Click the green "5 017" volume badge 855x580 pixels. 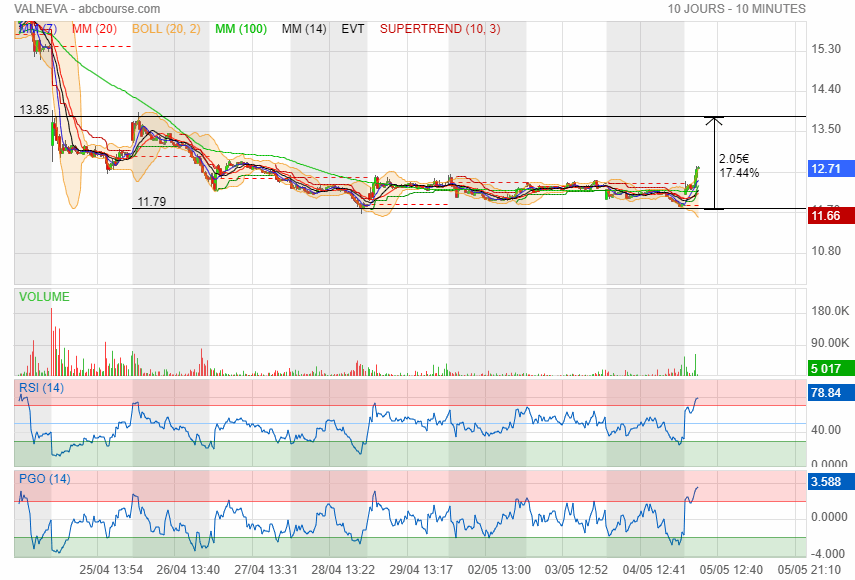tap(831, 368)
